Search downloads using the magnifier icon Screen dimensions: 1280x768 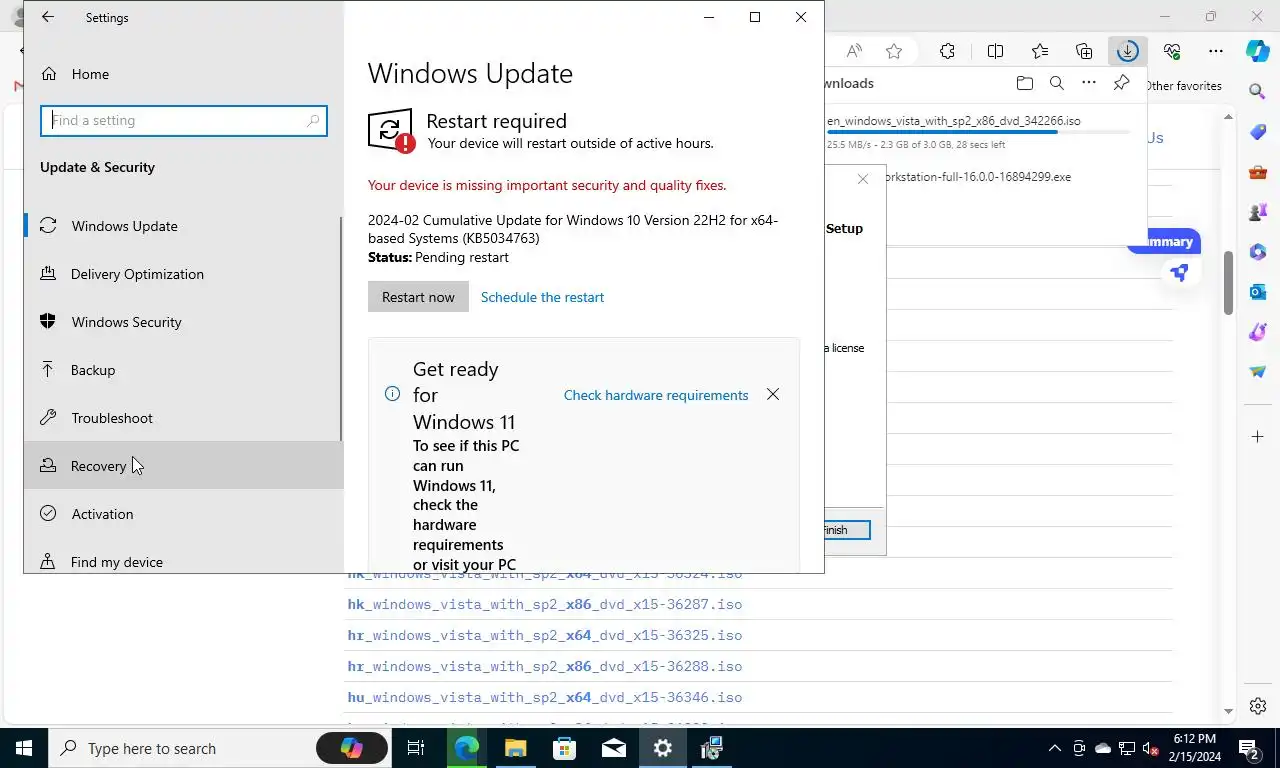pyautogui.click(x=1056, y=83)
